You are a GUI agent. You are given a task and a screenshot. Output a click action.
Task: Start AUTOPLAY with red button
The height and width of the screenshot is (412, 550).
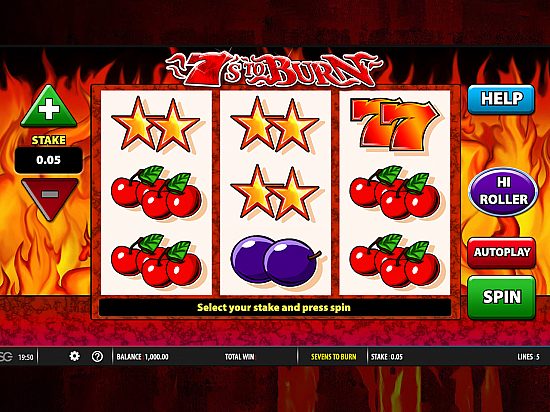pyautogui.click(x=502, y=252)
